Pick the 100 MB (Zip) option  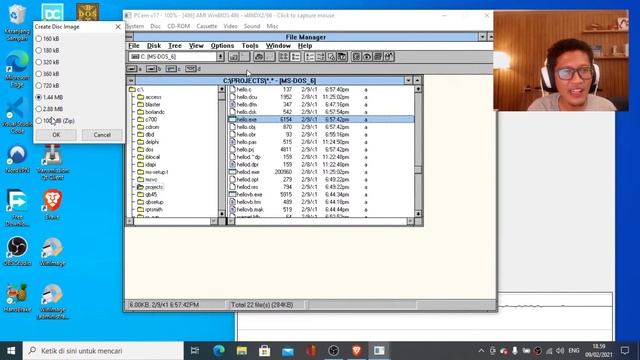(55, 121)
